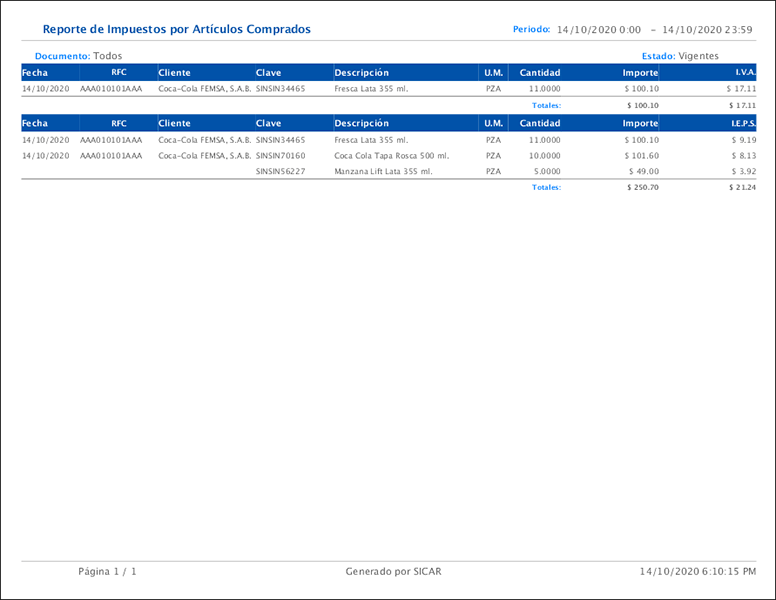Screen dimensions: 776x600
Task: Click the 10.0000 quantity cell
Action: coord(544,156)
